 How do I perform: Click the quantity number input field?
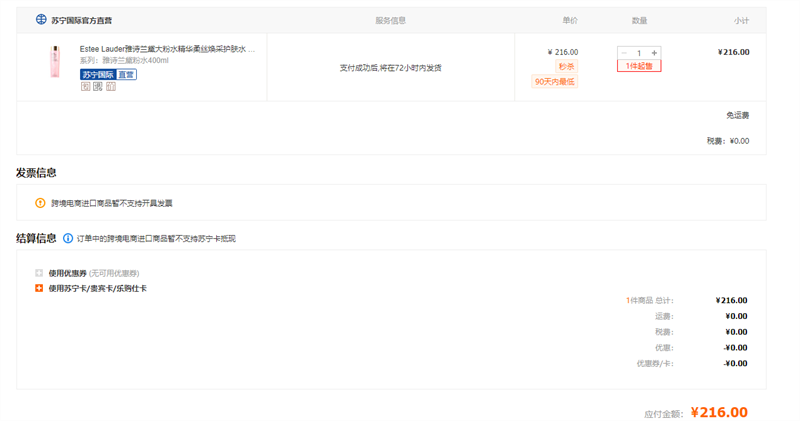tap(639, 53)
